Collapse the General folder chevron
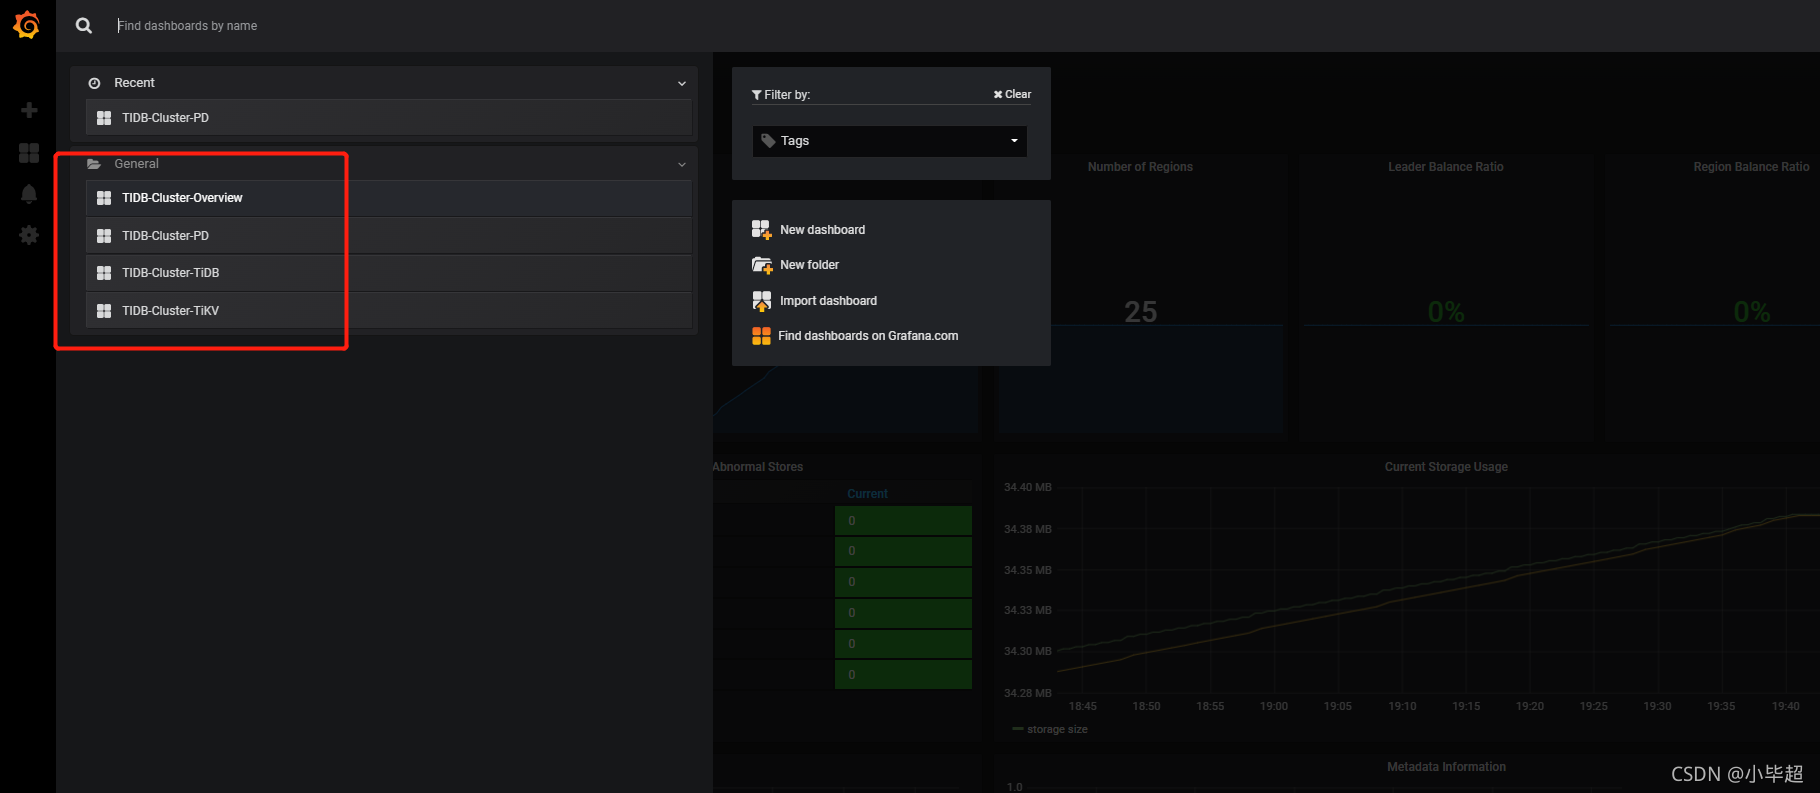The image size is (1820, 793). click(x=682, y=164)
